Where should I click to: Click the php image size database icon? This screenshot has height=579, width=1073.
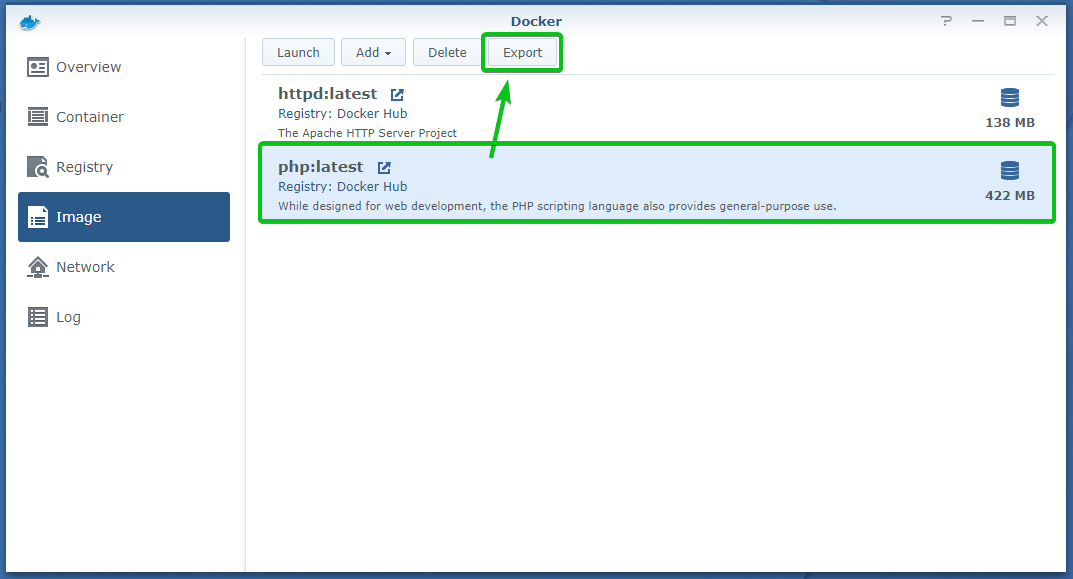[x=1009, y=170]
